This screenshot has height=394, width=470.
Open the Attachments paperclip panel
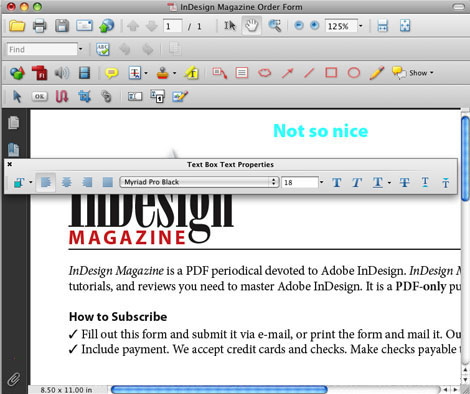pyautogui.click(x=13, y=379)
